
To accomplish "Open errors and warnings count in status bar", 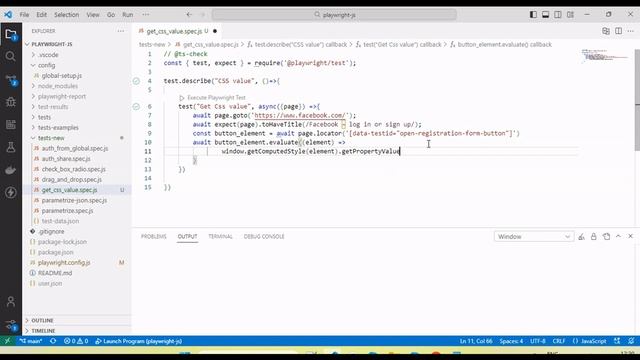I will (76, 341).
